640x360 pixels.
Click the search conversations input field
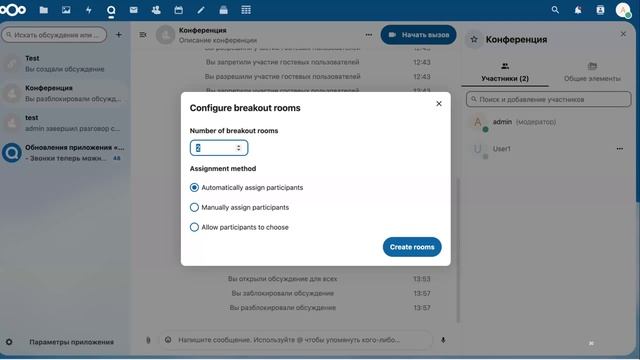pyautogui.click(x=54, y=35)
